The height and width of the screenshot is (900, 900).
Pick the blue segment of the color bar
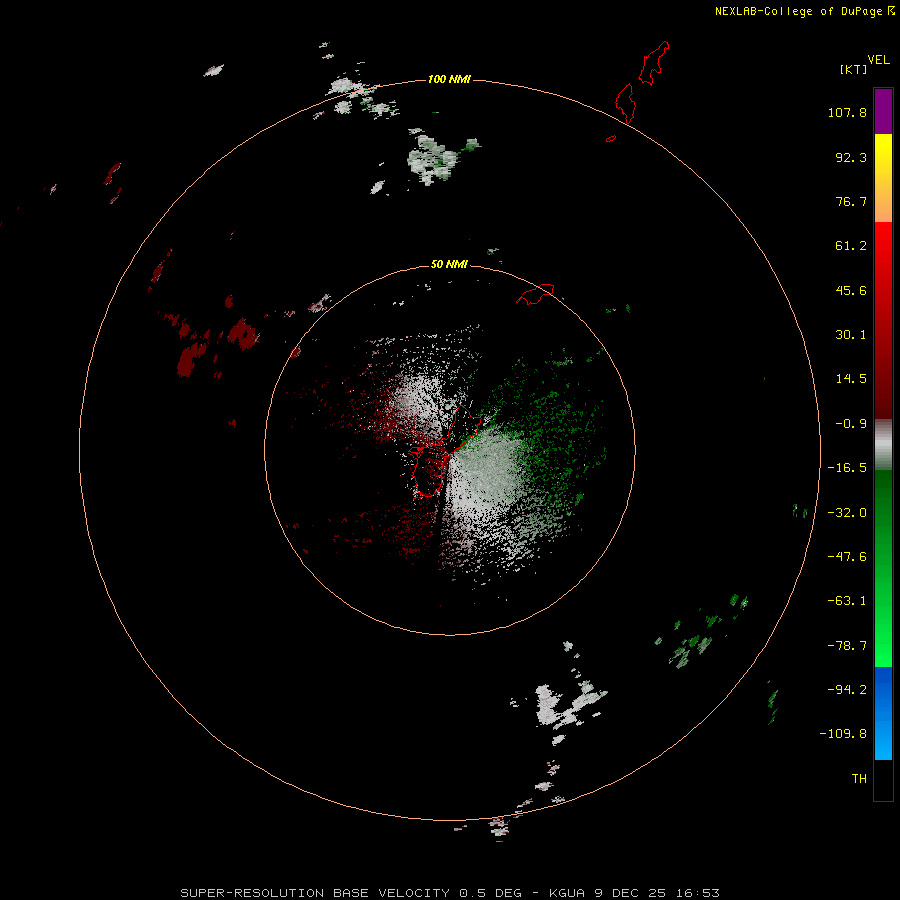point(883,713)
